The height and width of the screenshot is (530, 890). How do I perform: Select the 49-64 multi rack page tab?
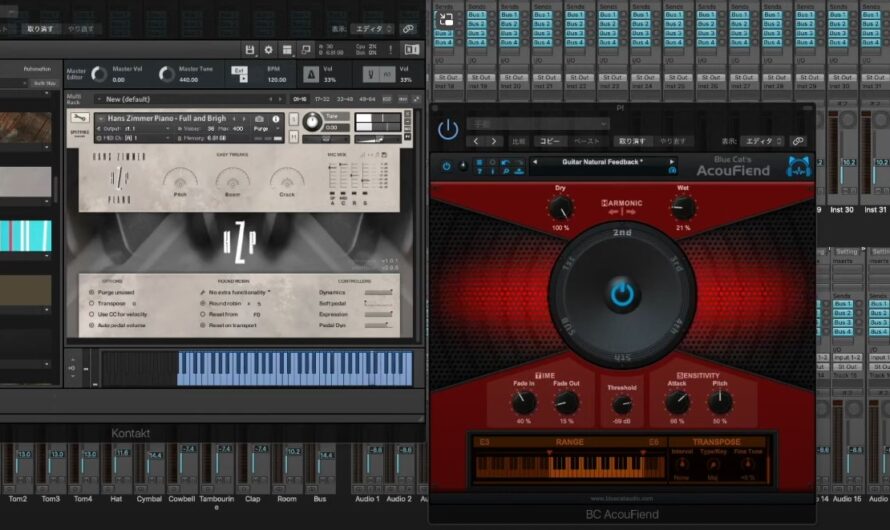[x=367, y=99]
